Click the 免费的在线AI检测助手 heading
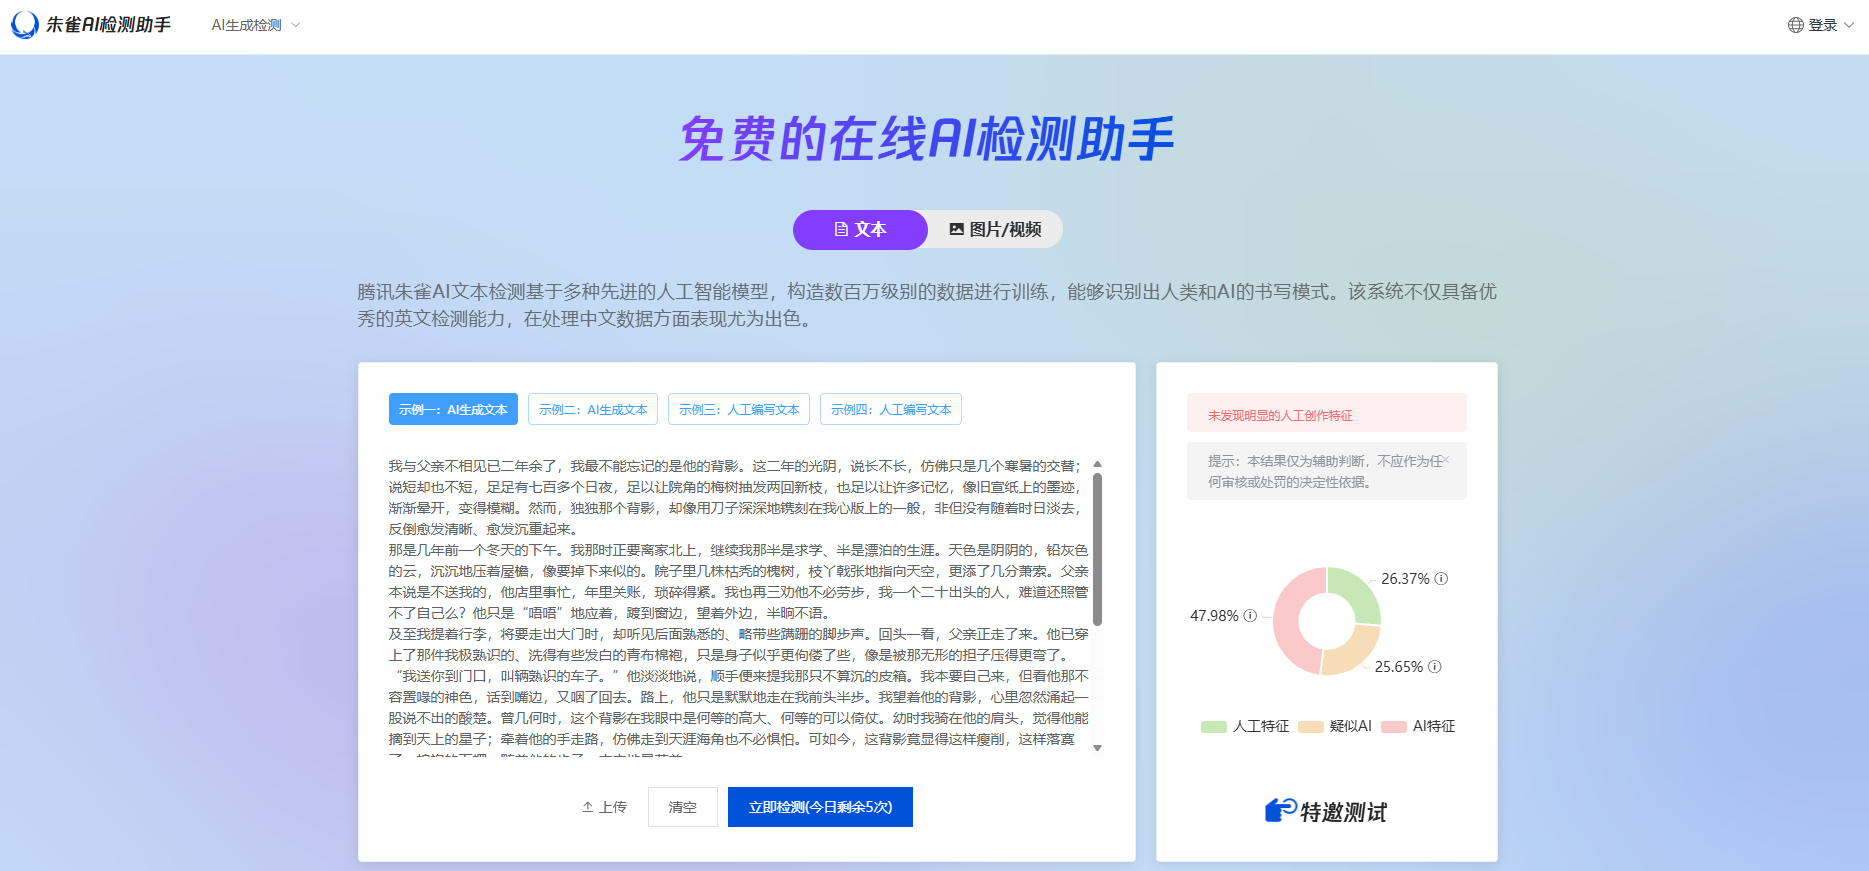This screenshot has width=1869, height=871. 926,139
